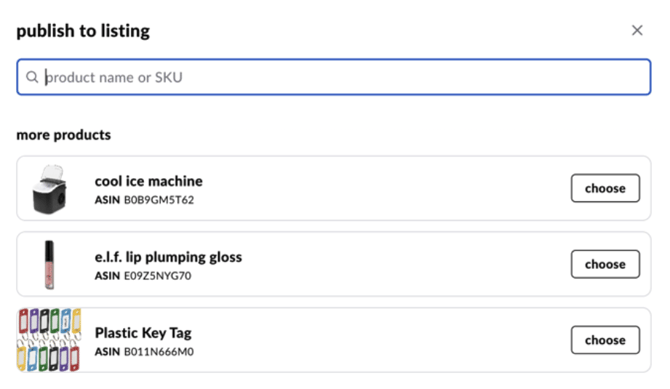Click the Plastic Key Tag title
The image size is (670, 389).
coord(143,333)
